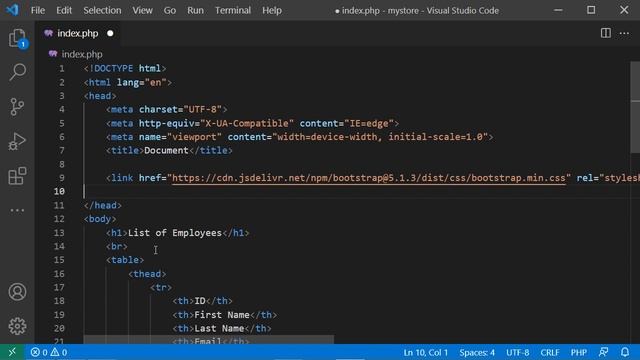Screen dimensions: 640x360
Task: Click the 'Last Name' header text
Action: click(x=219, y=329)
